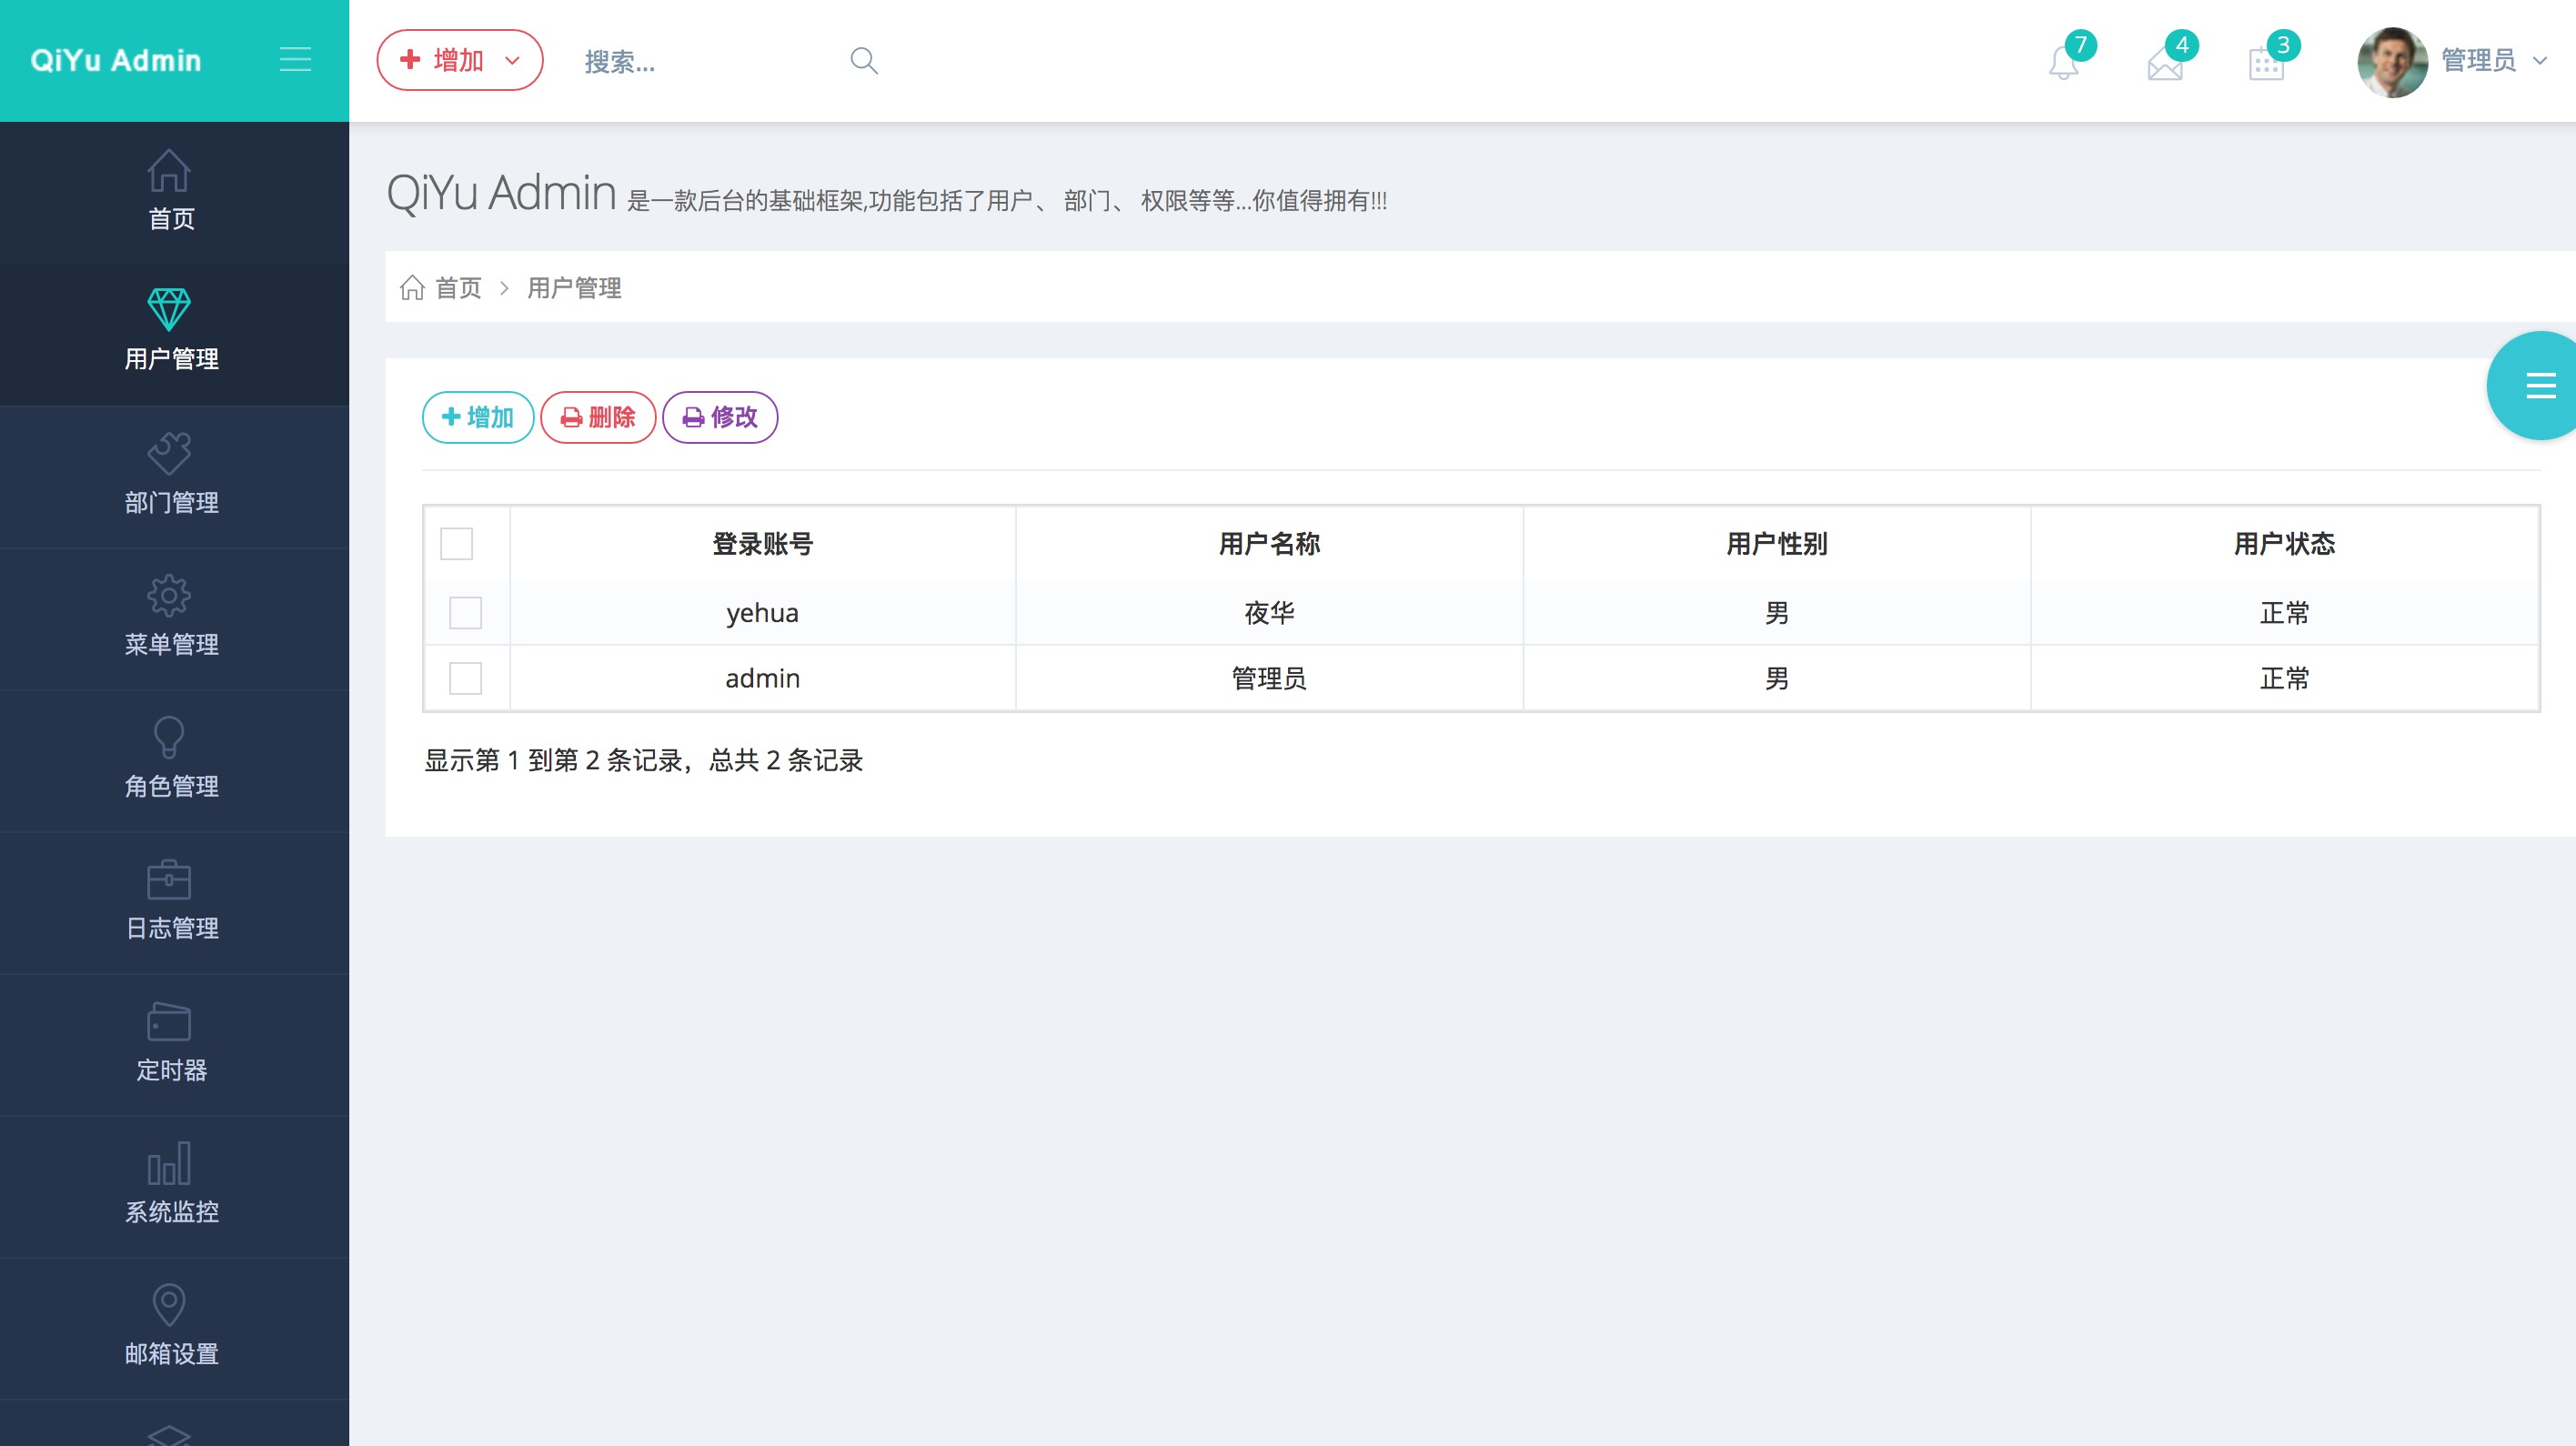This screenshot has height=1446, width=2576.
Task: Toggle the sidebar hamburger menu icon
Action: click(295, 60)
